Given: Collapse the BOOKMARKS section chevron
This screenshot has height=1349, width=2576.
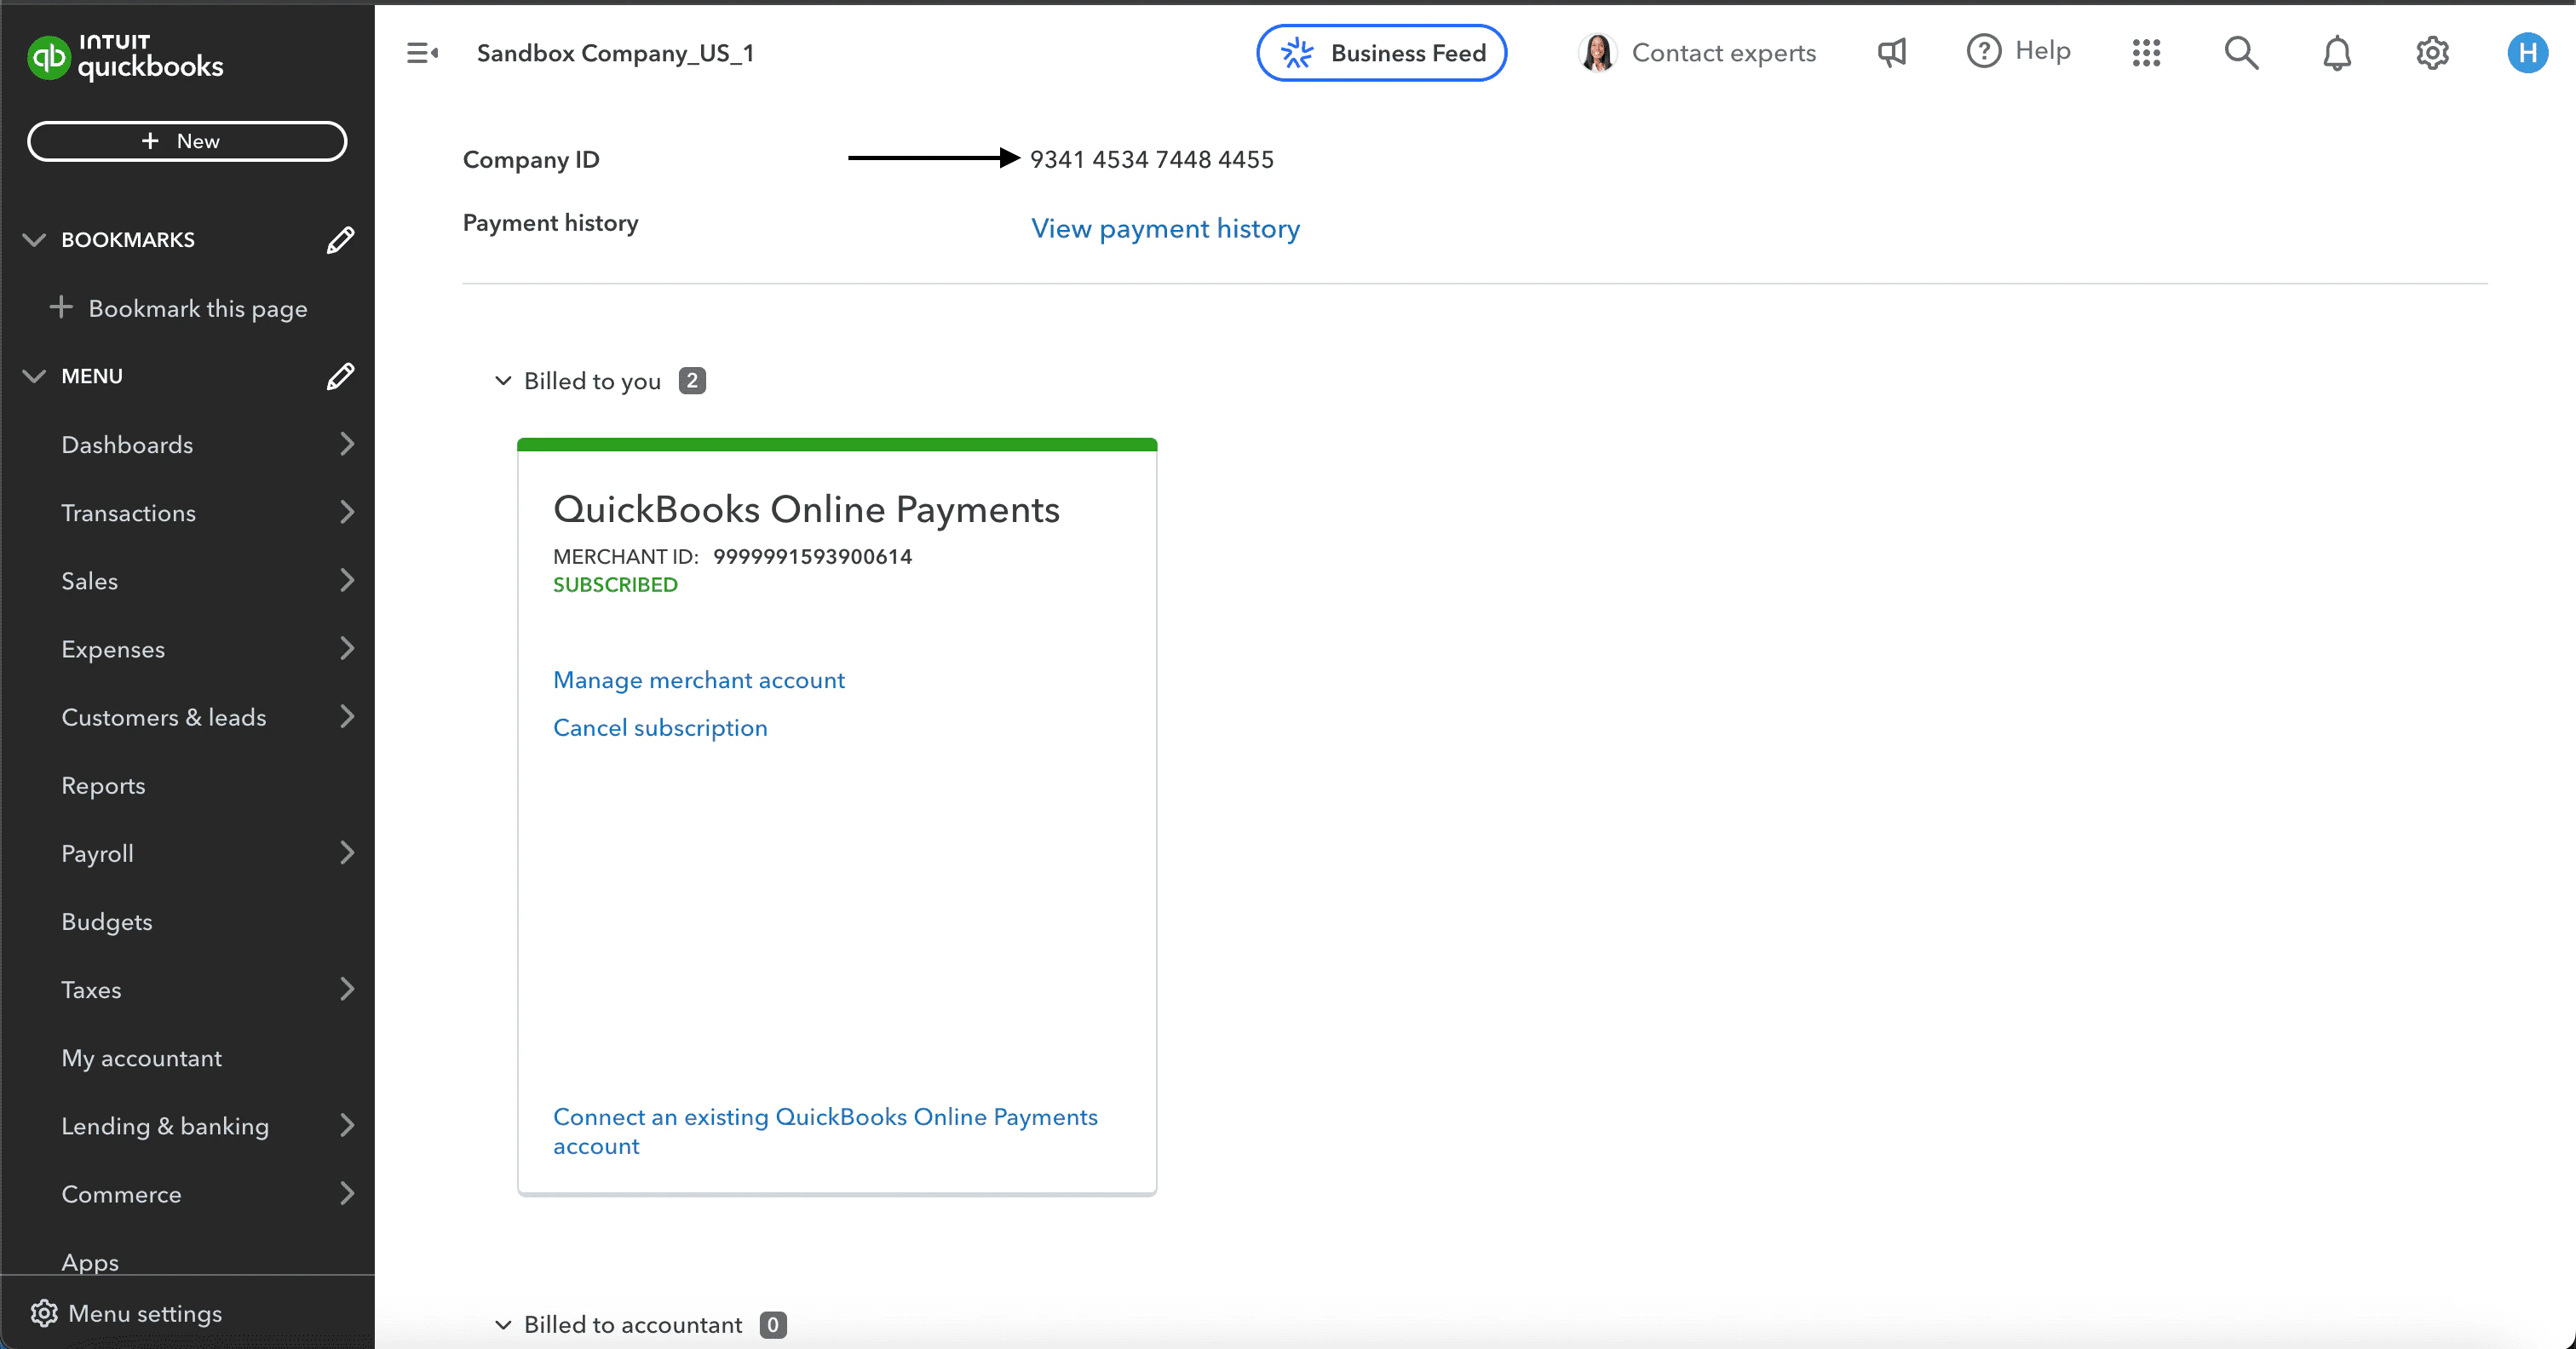Looking at the screenshot, I should [x=34, y=240].
